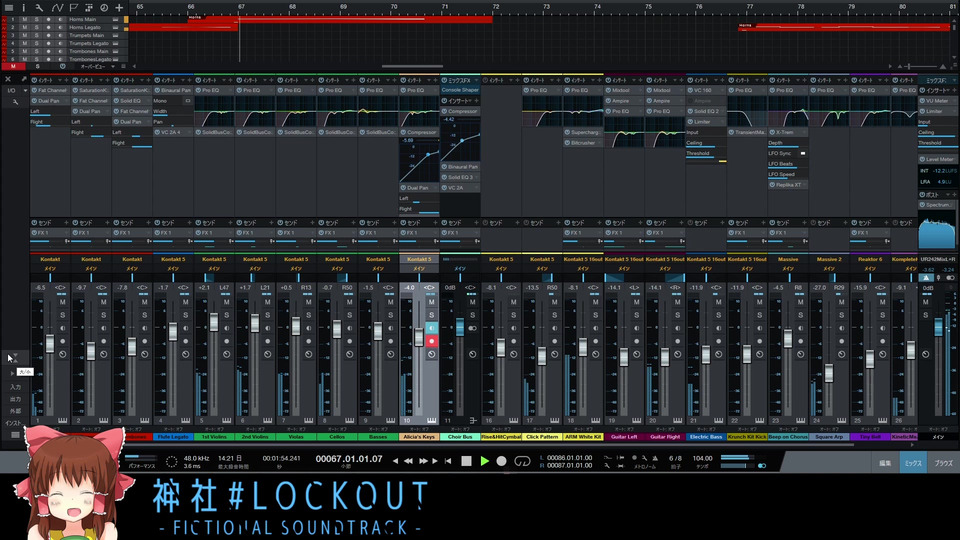Click the main output volume fader
Screen dimensions: 960x540
coord(938,326)
